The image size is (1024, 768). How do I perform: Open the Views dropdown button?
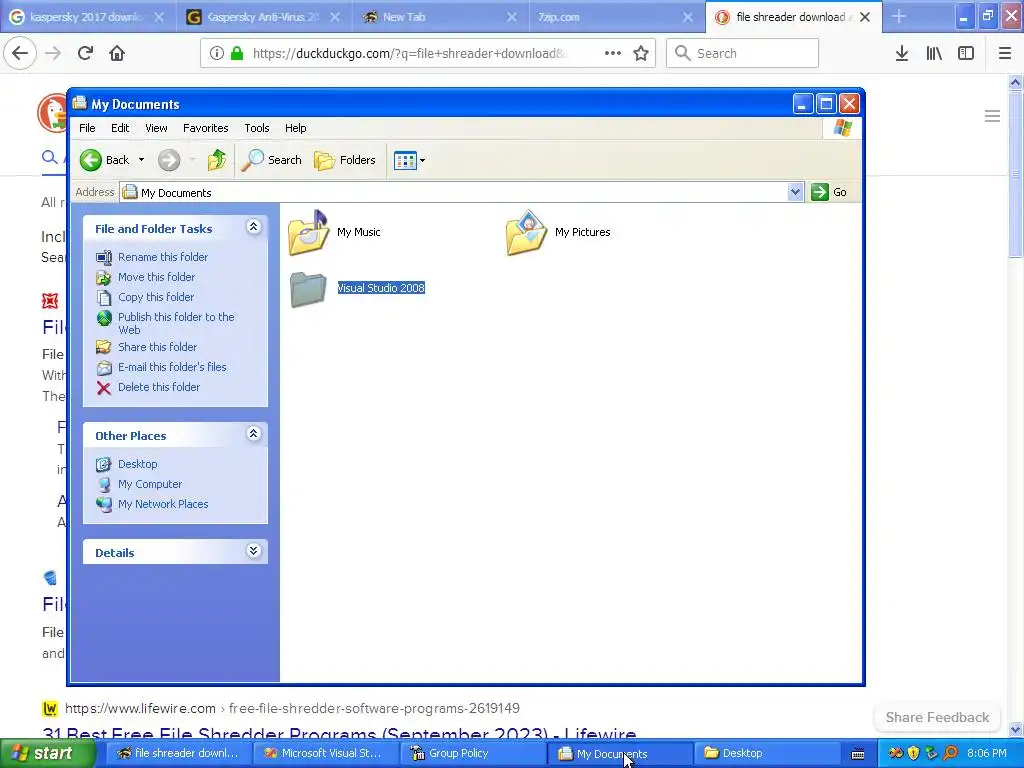409,160
